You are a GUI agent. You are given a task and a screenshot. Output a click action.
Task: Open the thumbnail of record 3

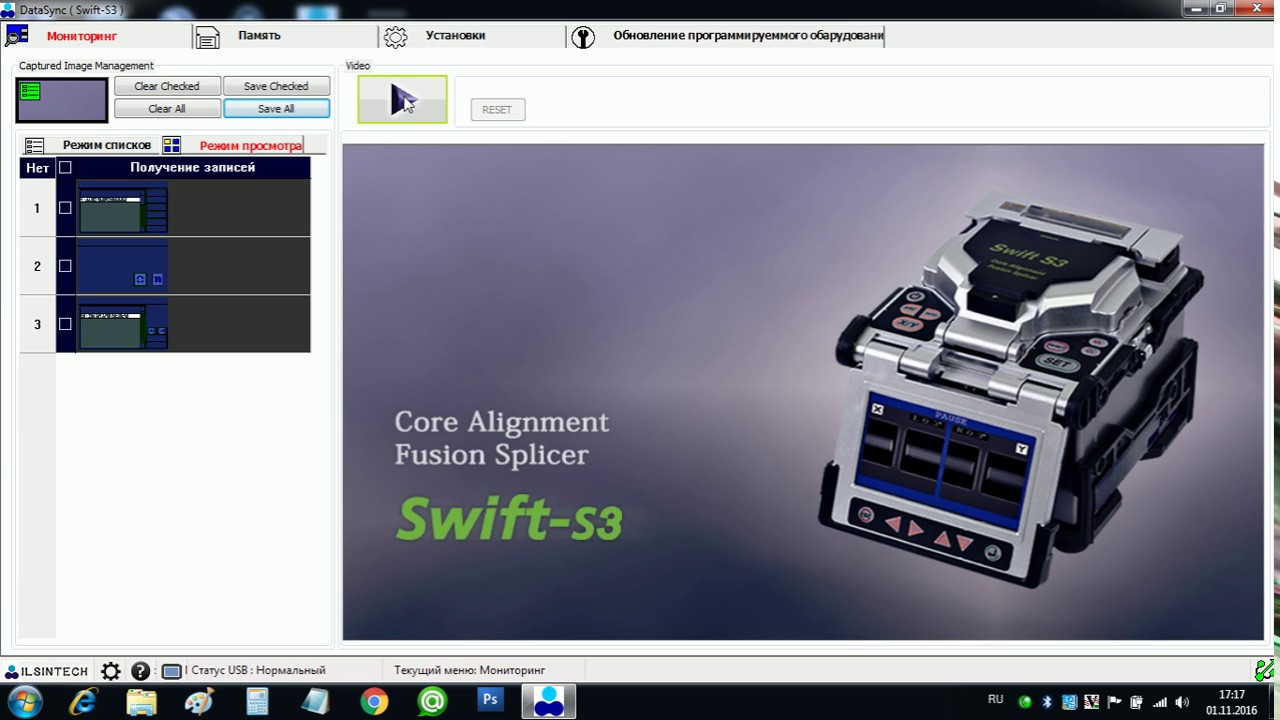click(x=122, y=324)
